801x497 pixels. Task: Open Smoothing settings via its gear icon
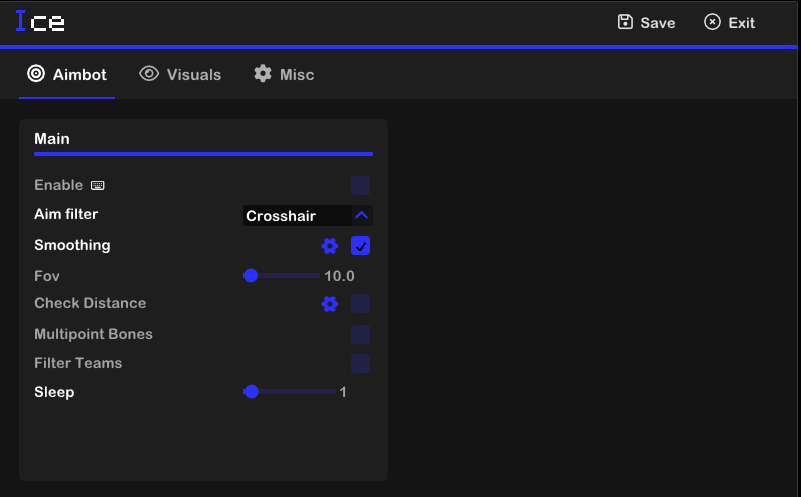point(330,246)
